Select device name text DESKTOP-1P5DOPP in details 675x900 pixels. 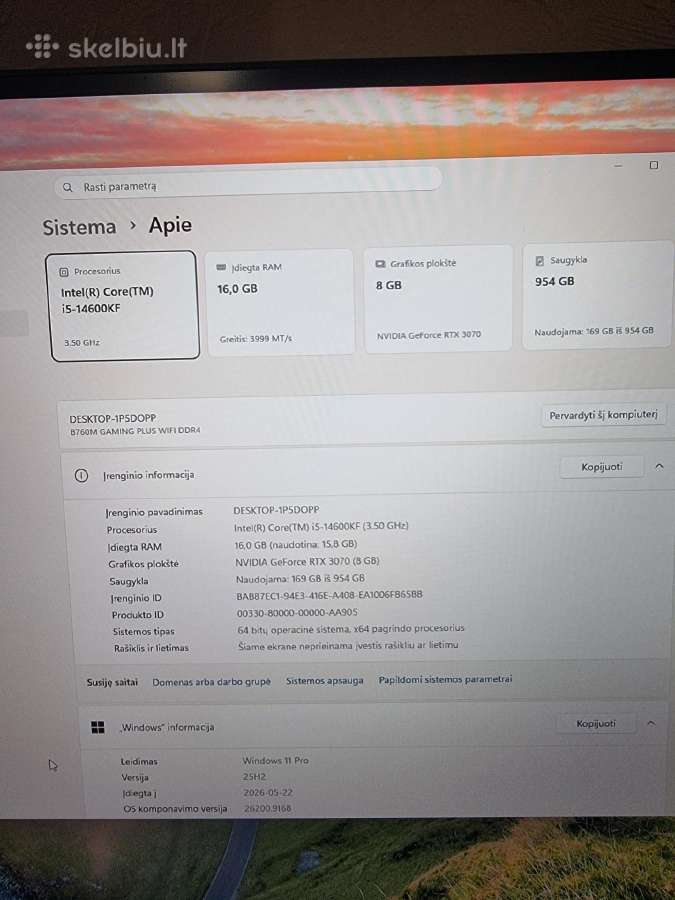click(x=276, y=510)
